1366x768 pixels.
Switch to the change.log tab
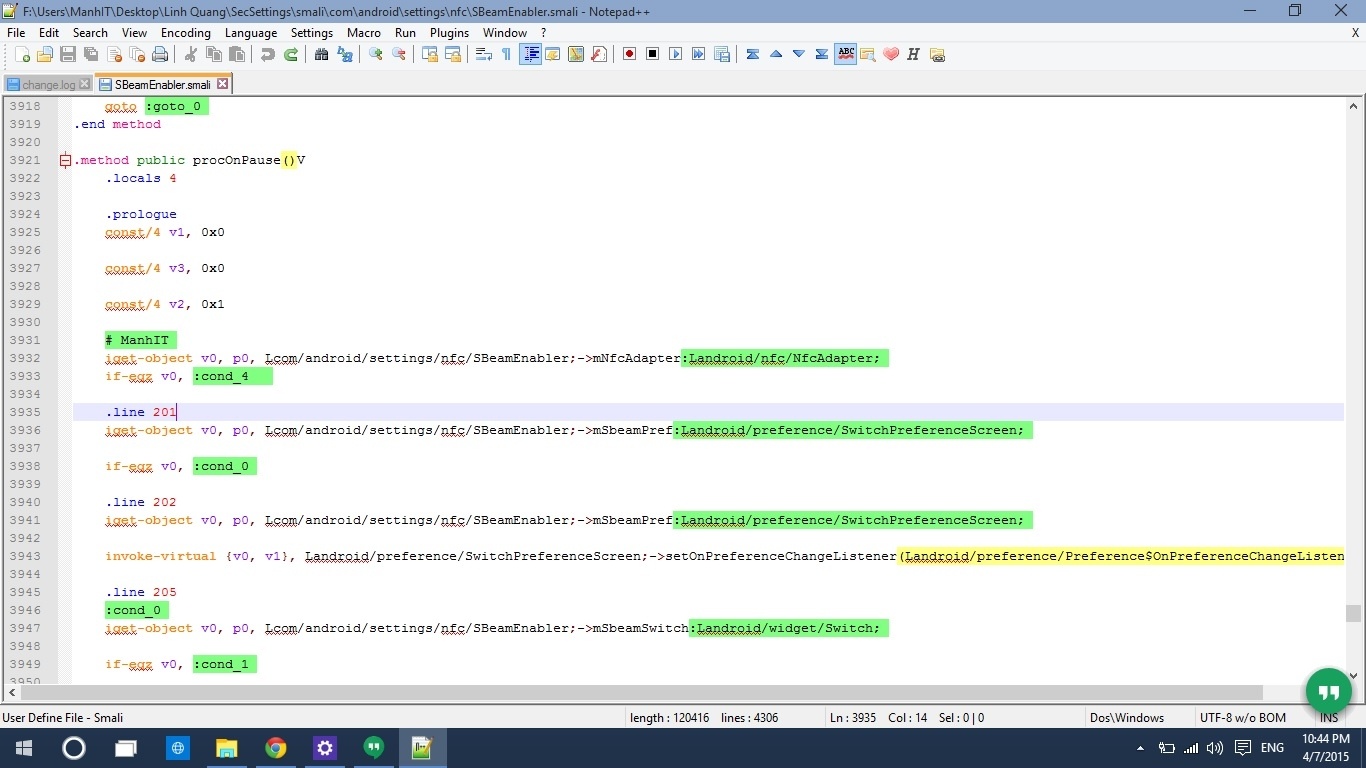point(48,85)
